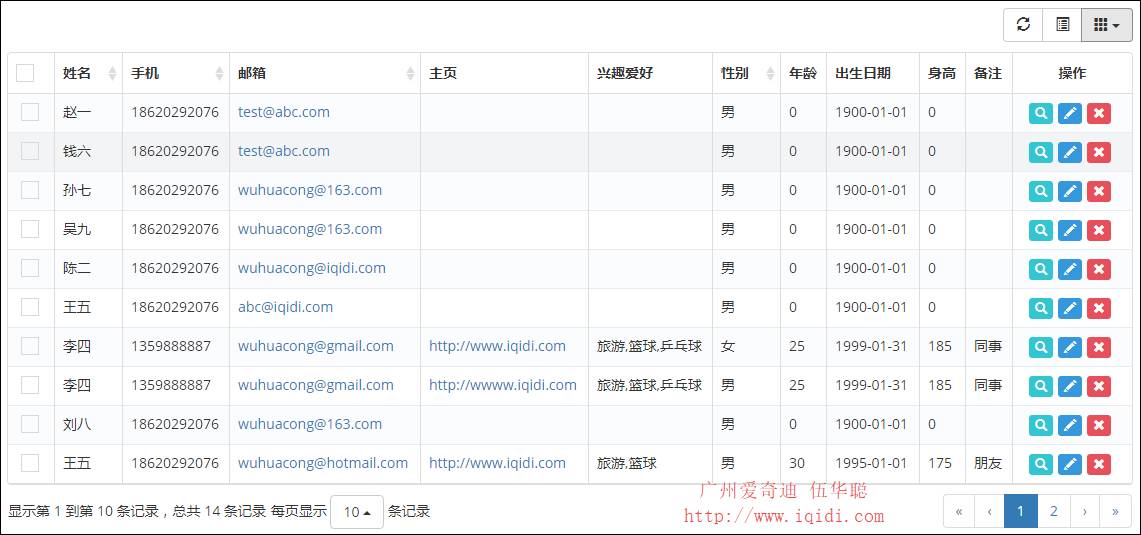View details for abc@iqidi.com row
1141x535 pixels.
[x=1041, y=308]
